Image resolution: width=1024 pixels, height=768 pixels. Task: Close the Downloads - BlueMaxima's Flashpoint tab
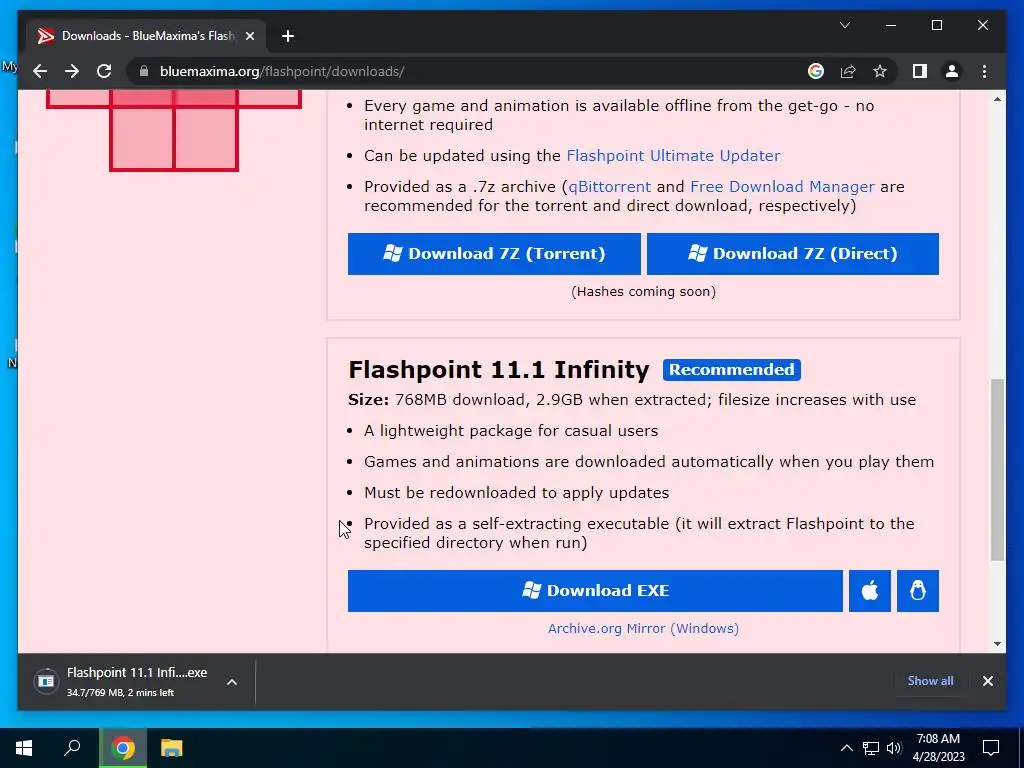pyautogui.click(x=249, y=36)
